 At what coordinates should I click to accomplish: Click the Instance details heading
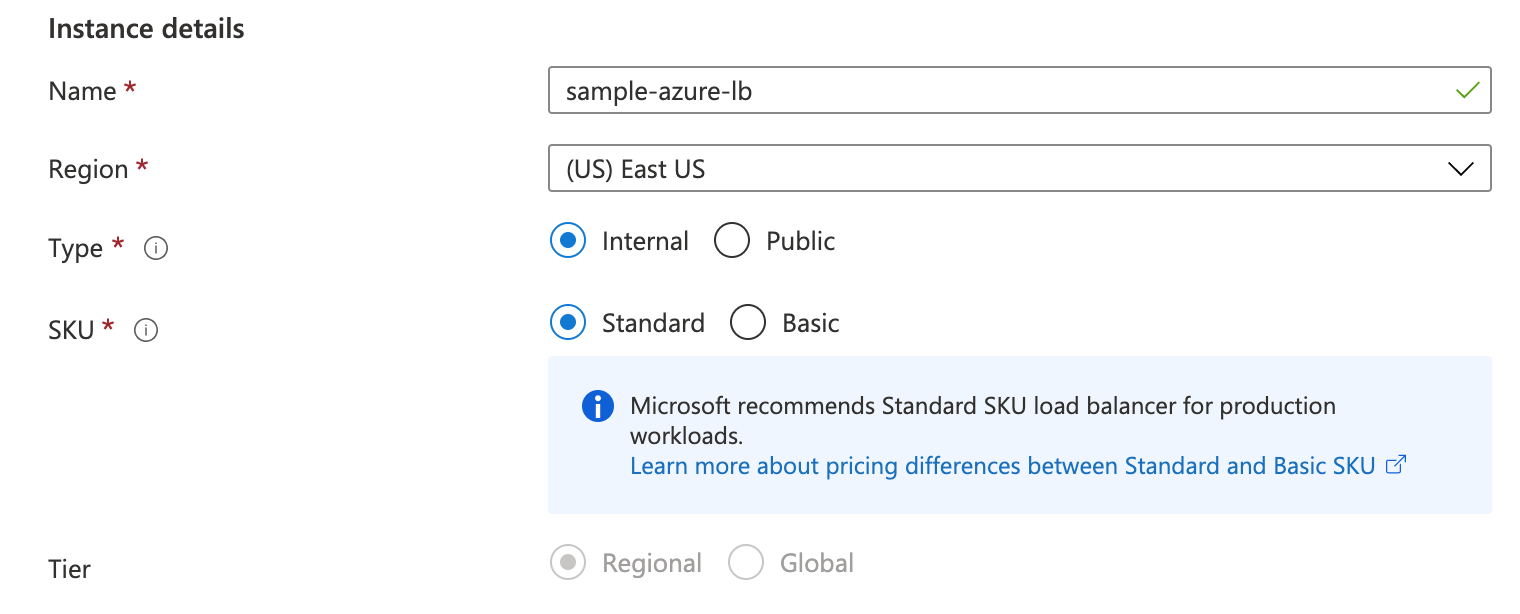click(146, 29)
